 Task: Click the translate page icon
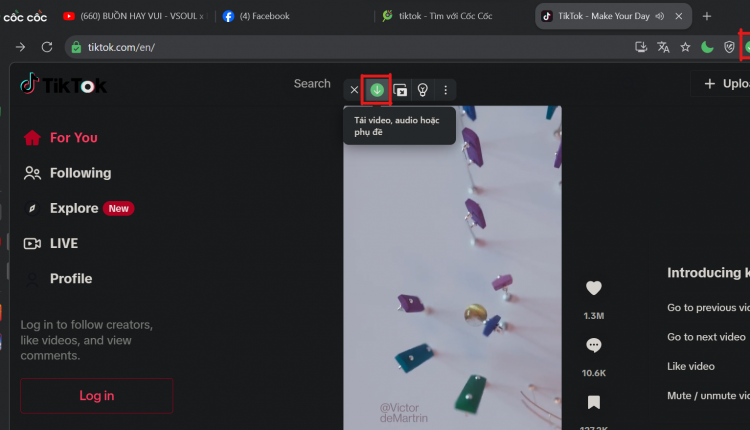click(663, 47)
